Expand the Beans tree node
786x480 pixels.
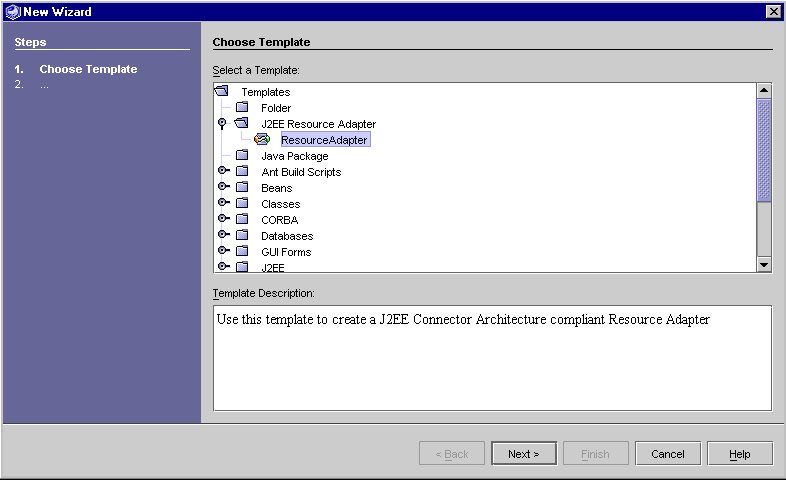pyautogui.click(x=224, y=187)
